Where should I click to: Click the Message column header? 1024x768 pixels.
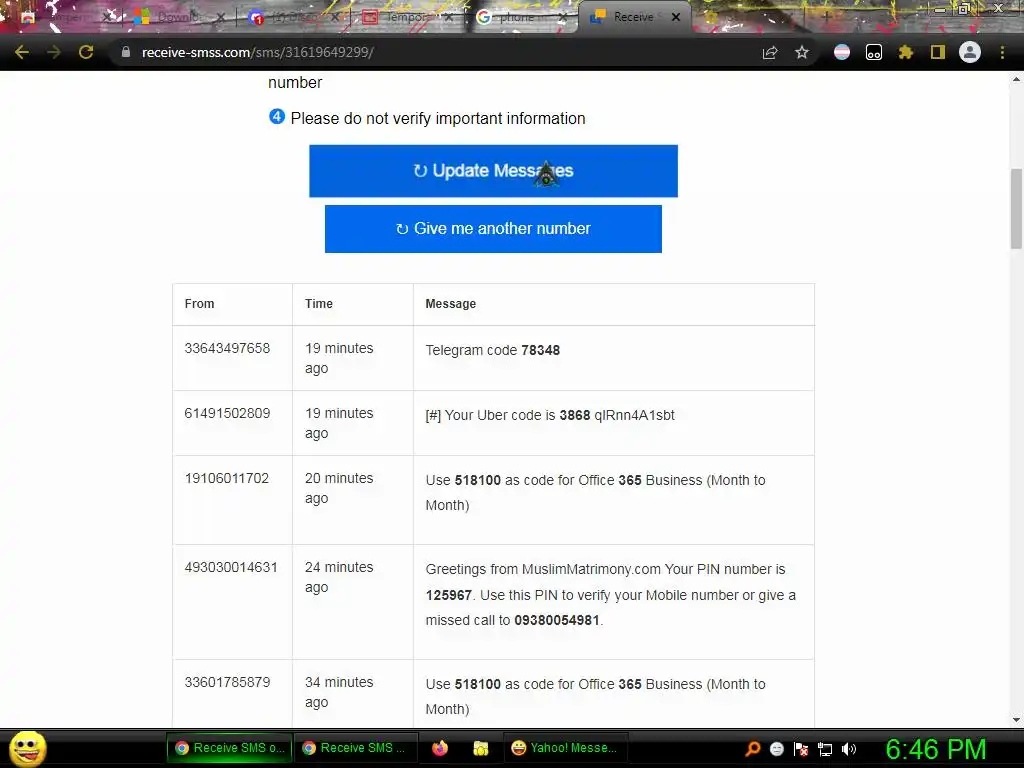pyautogui.click(x=451, y=304)
